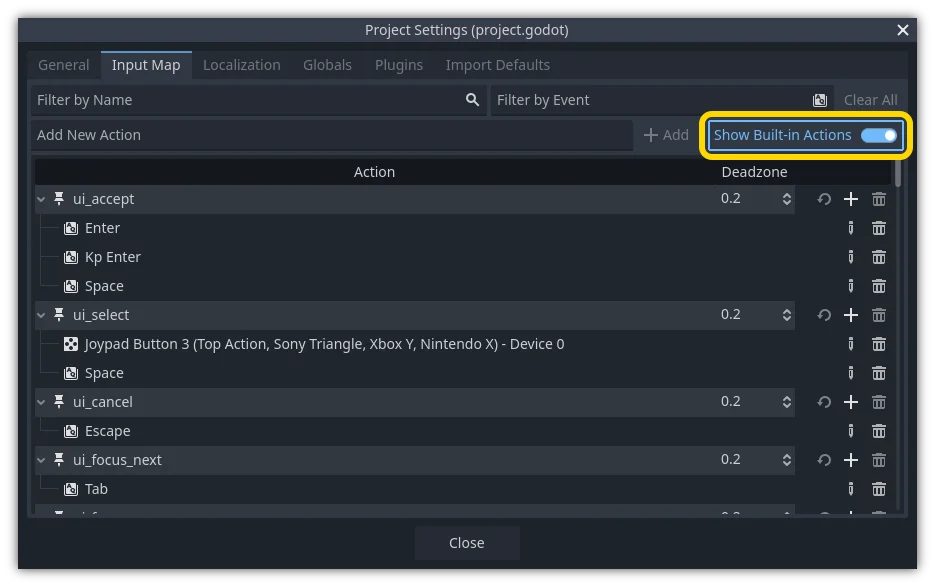Add a new event to ui_accept
Screen dimensions: 932x584
point(851,199)
